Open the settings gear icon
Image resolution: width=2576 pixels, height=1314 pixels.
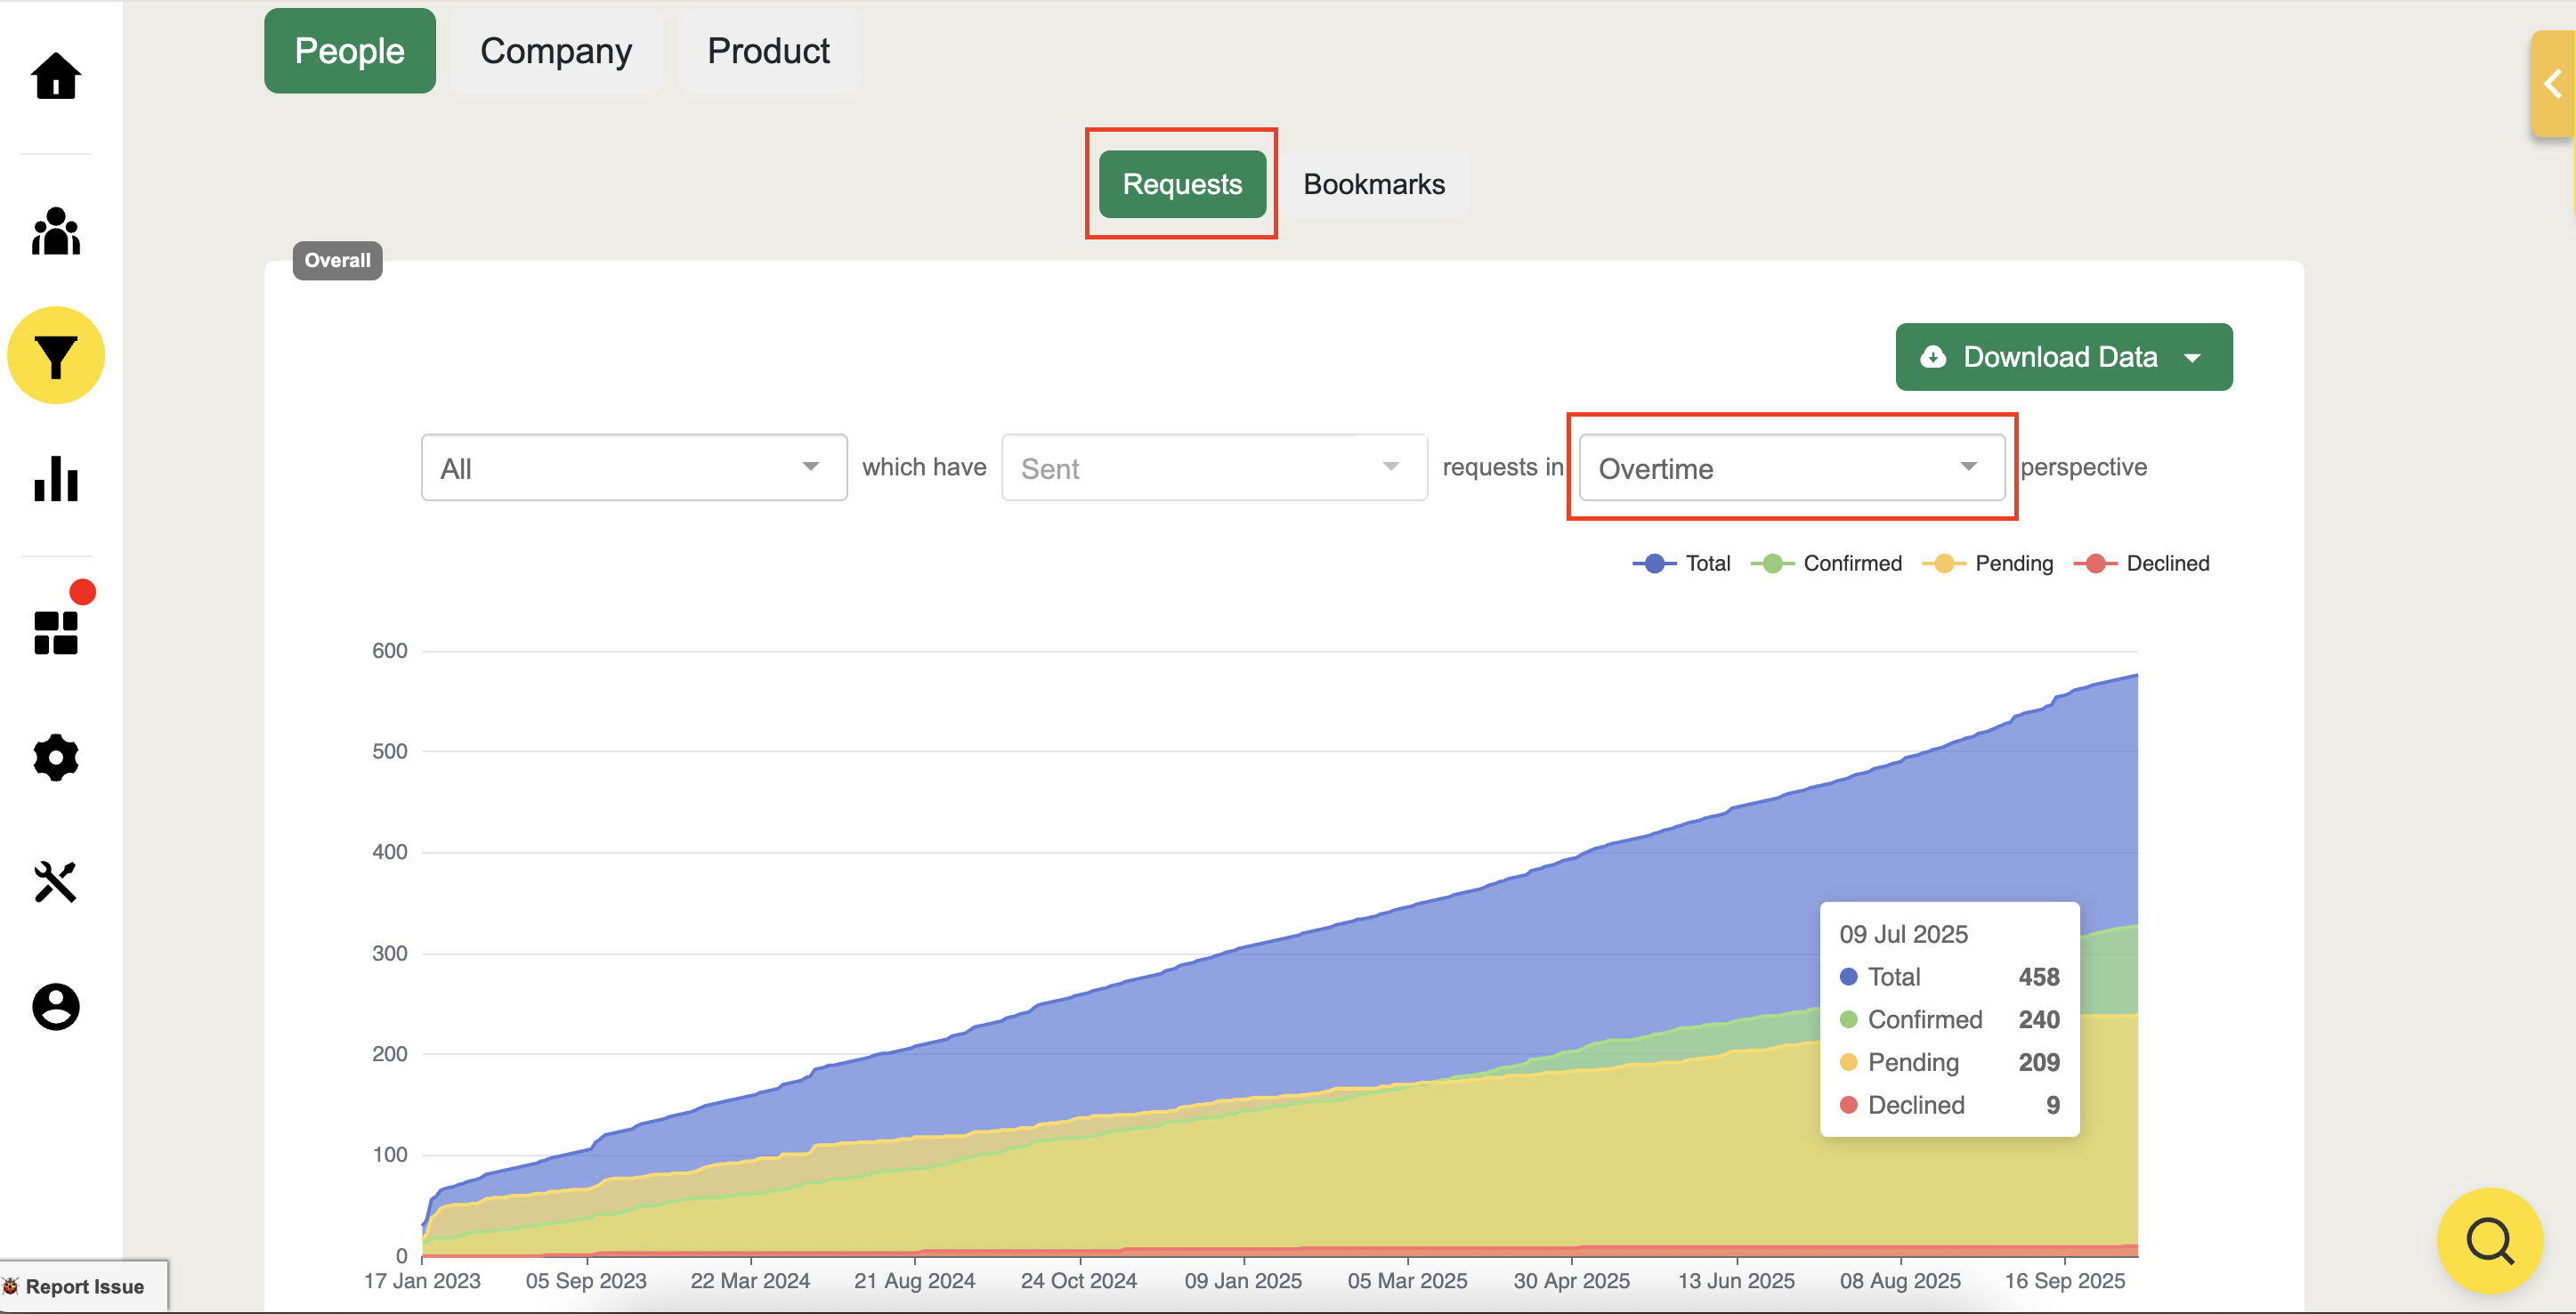pos(56,757)
